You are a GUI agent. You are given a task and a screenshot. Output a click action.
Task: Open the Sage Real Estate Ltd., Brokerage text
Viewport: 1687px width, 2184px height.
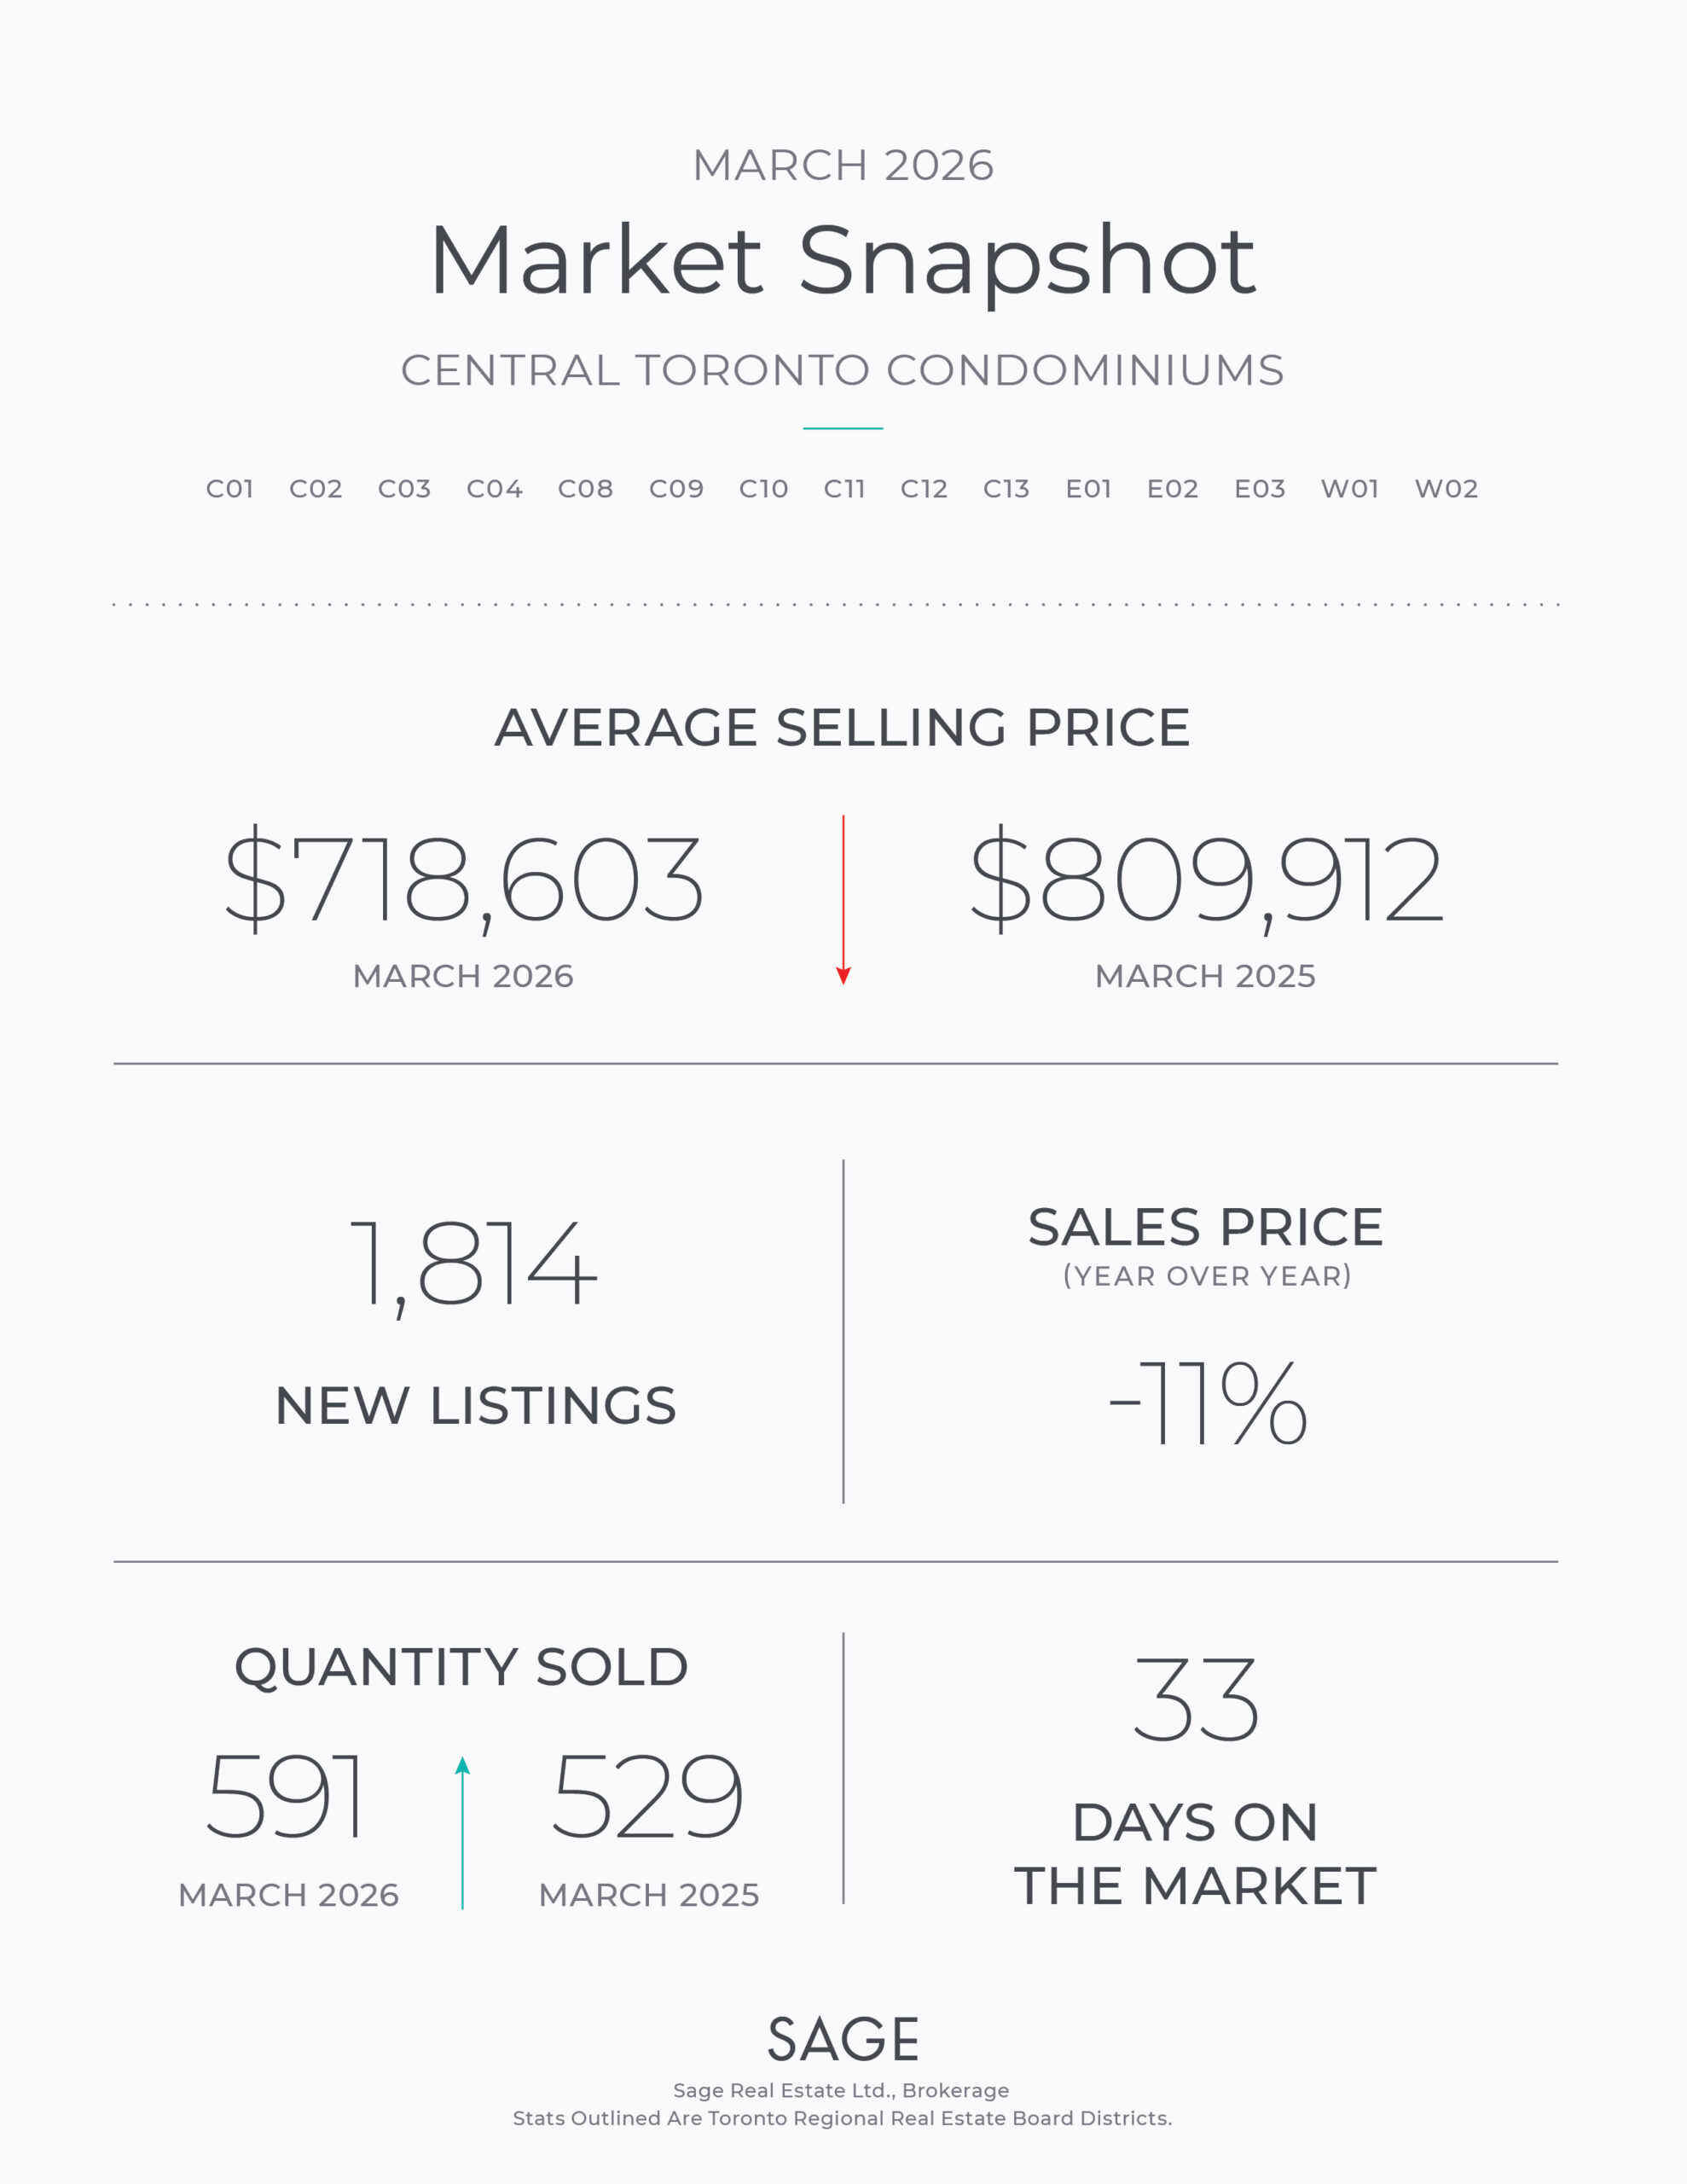841,2090
